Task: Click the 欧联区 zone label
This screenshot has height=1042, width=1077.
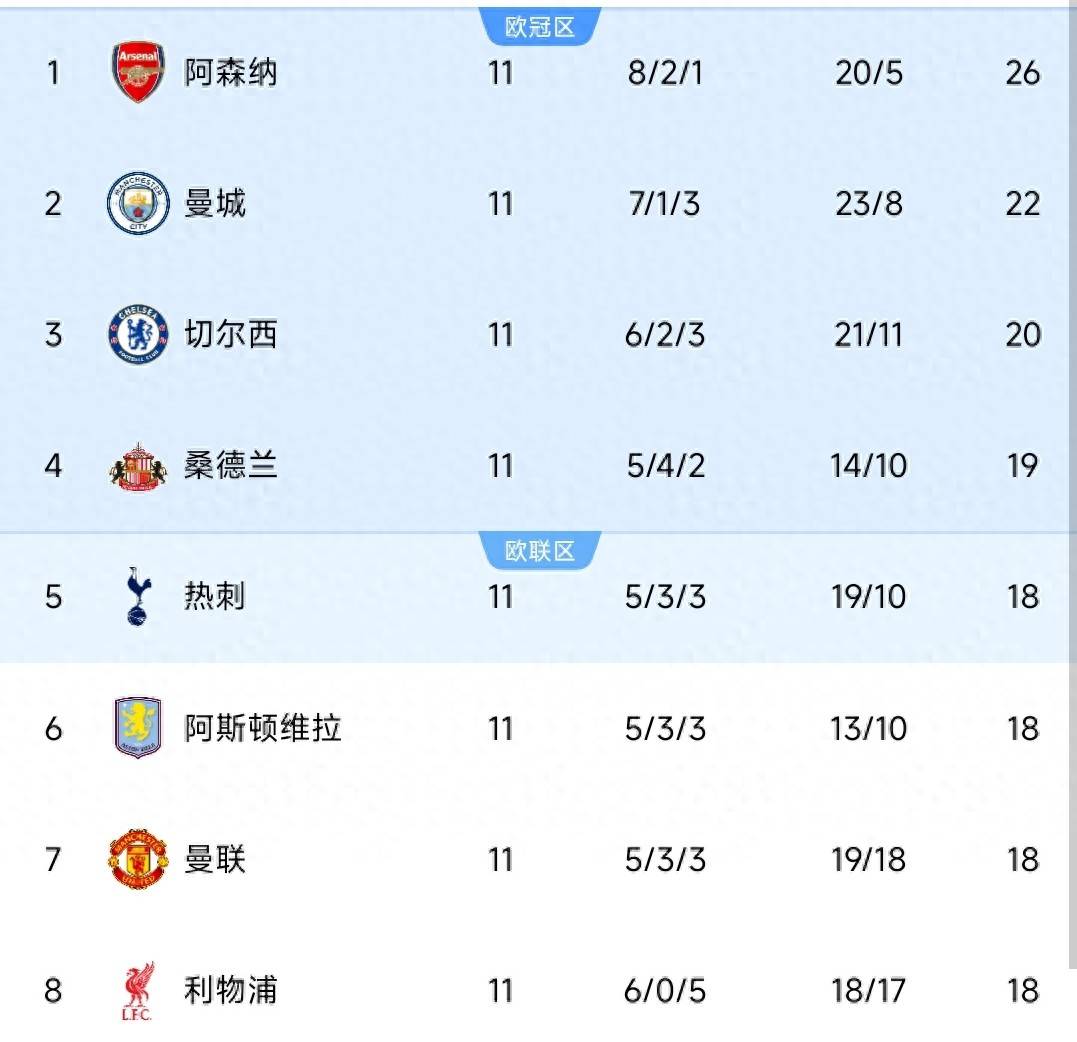Action: [540, 551]
